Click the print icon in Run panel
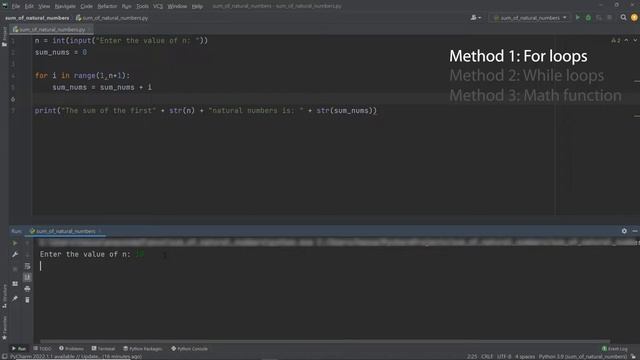640x360 pixels. click(27, 289)
